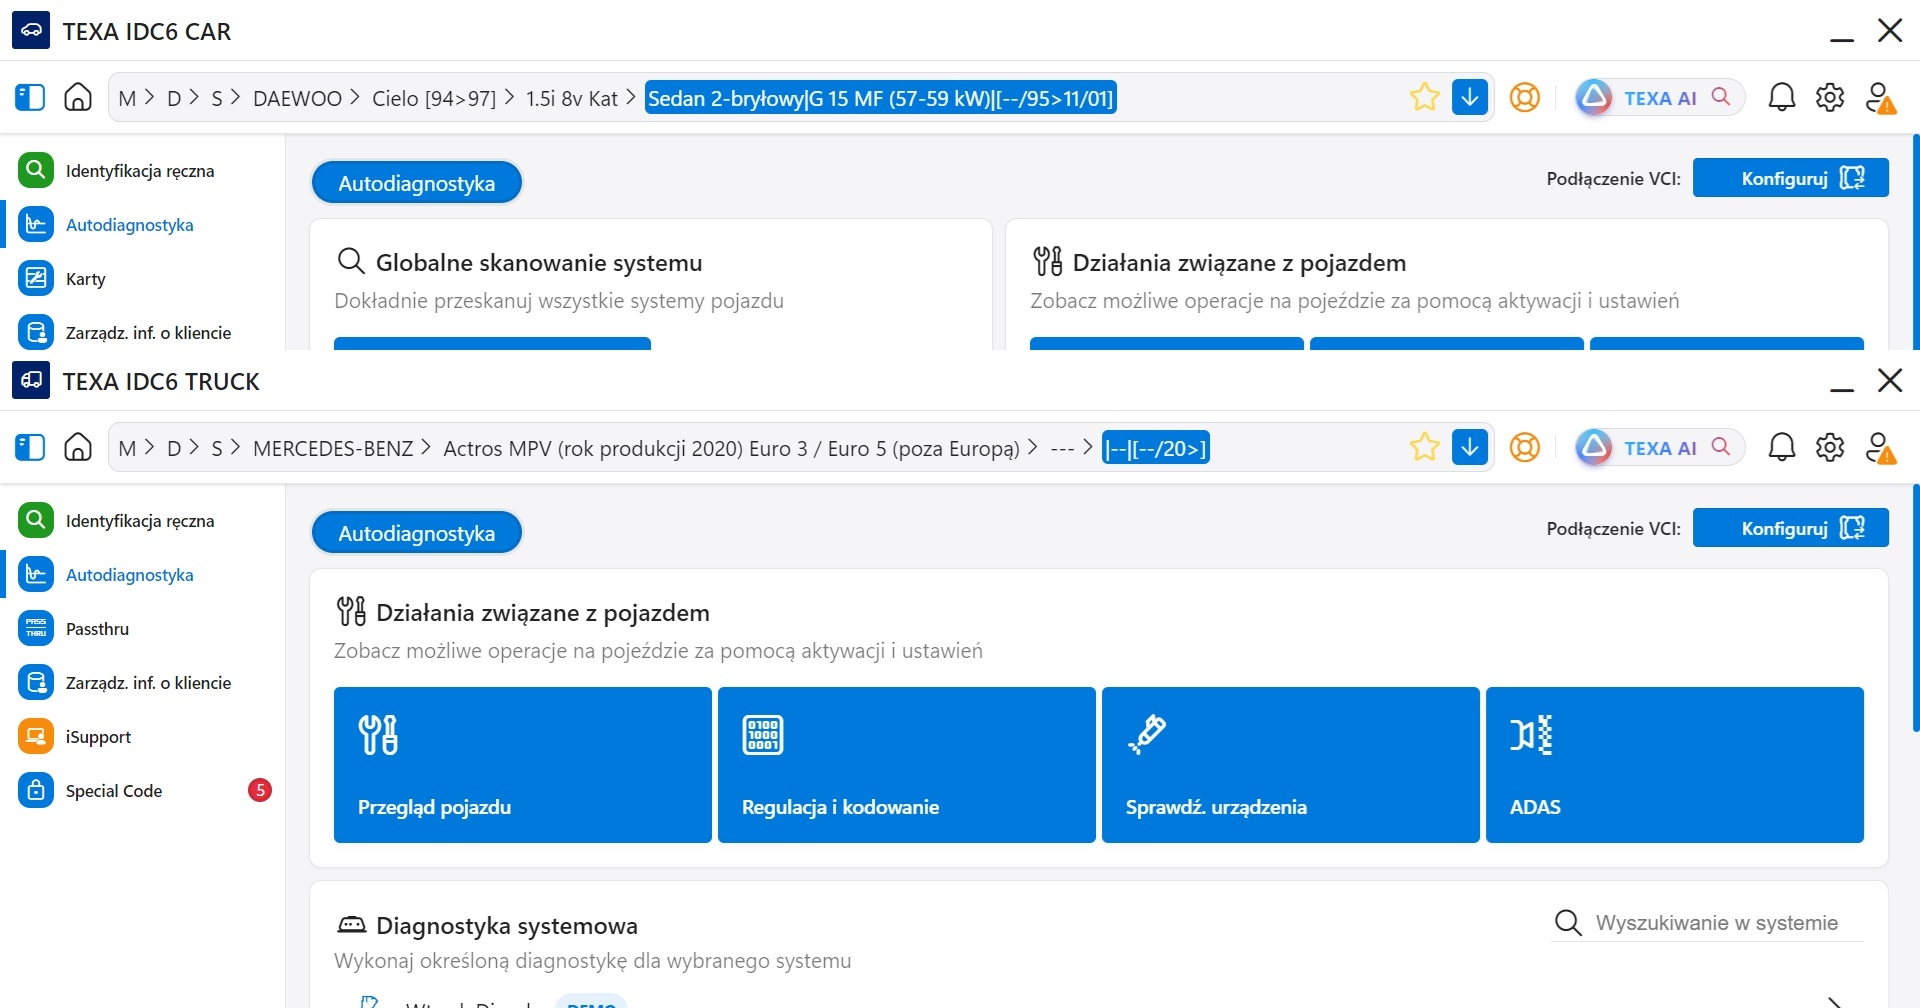Open Sprawdź. urządzenia tile
Image resolution: width=1920 pixels, height=1008 pixels.
point(1291,765)
